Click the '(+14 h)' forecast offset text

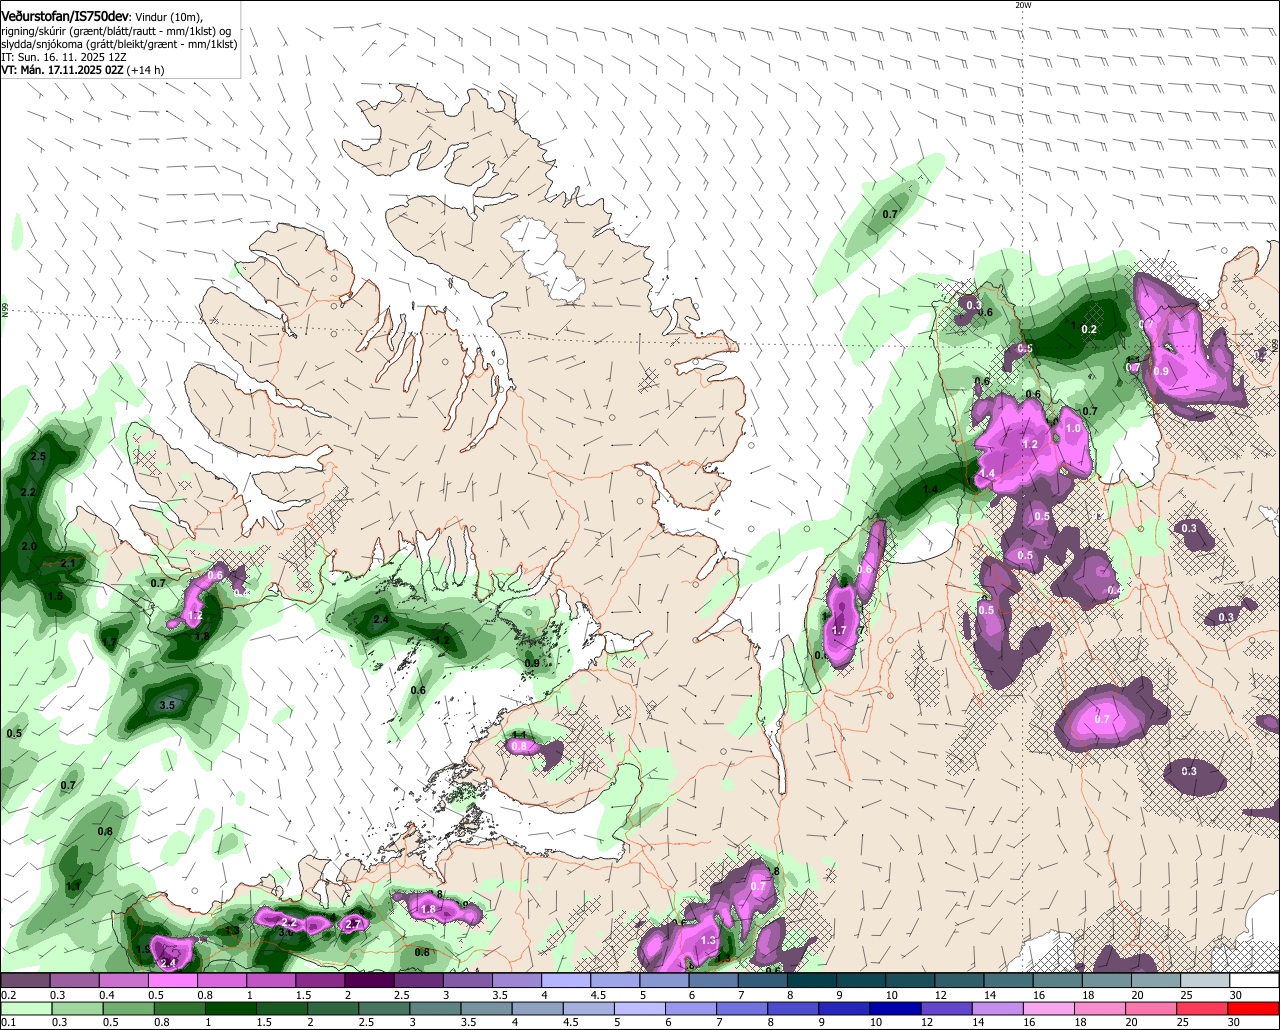[145, 70]
